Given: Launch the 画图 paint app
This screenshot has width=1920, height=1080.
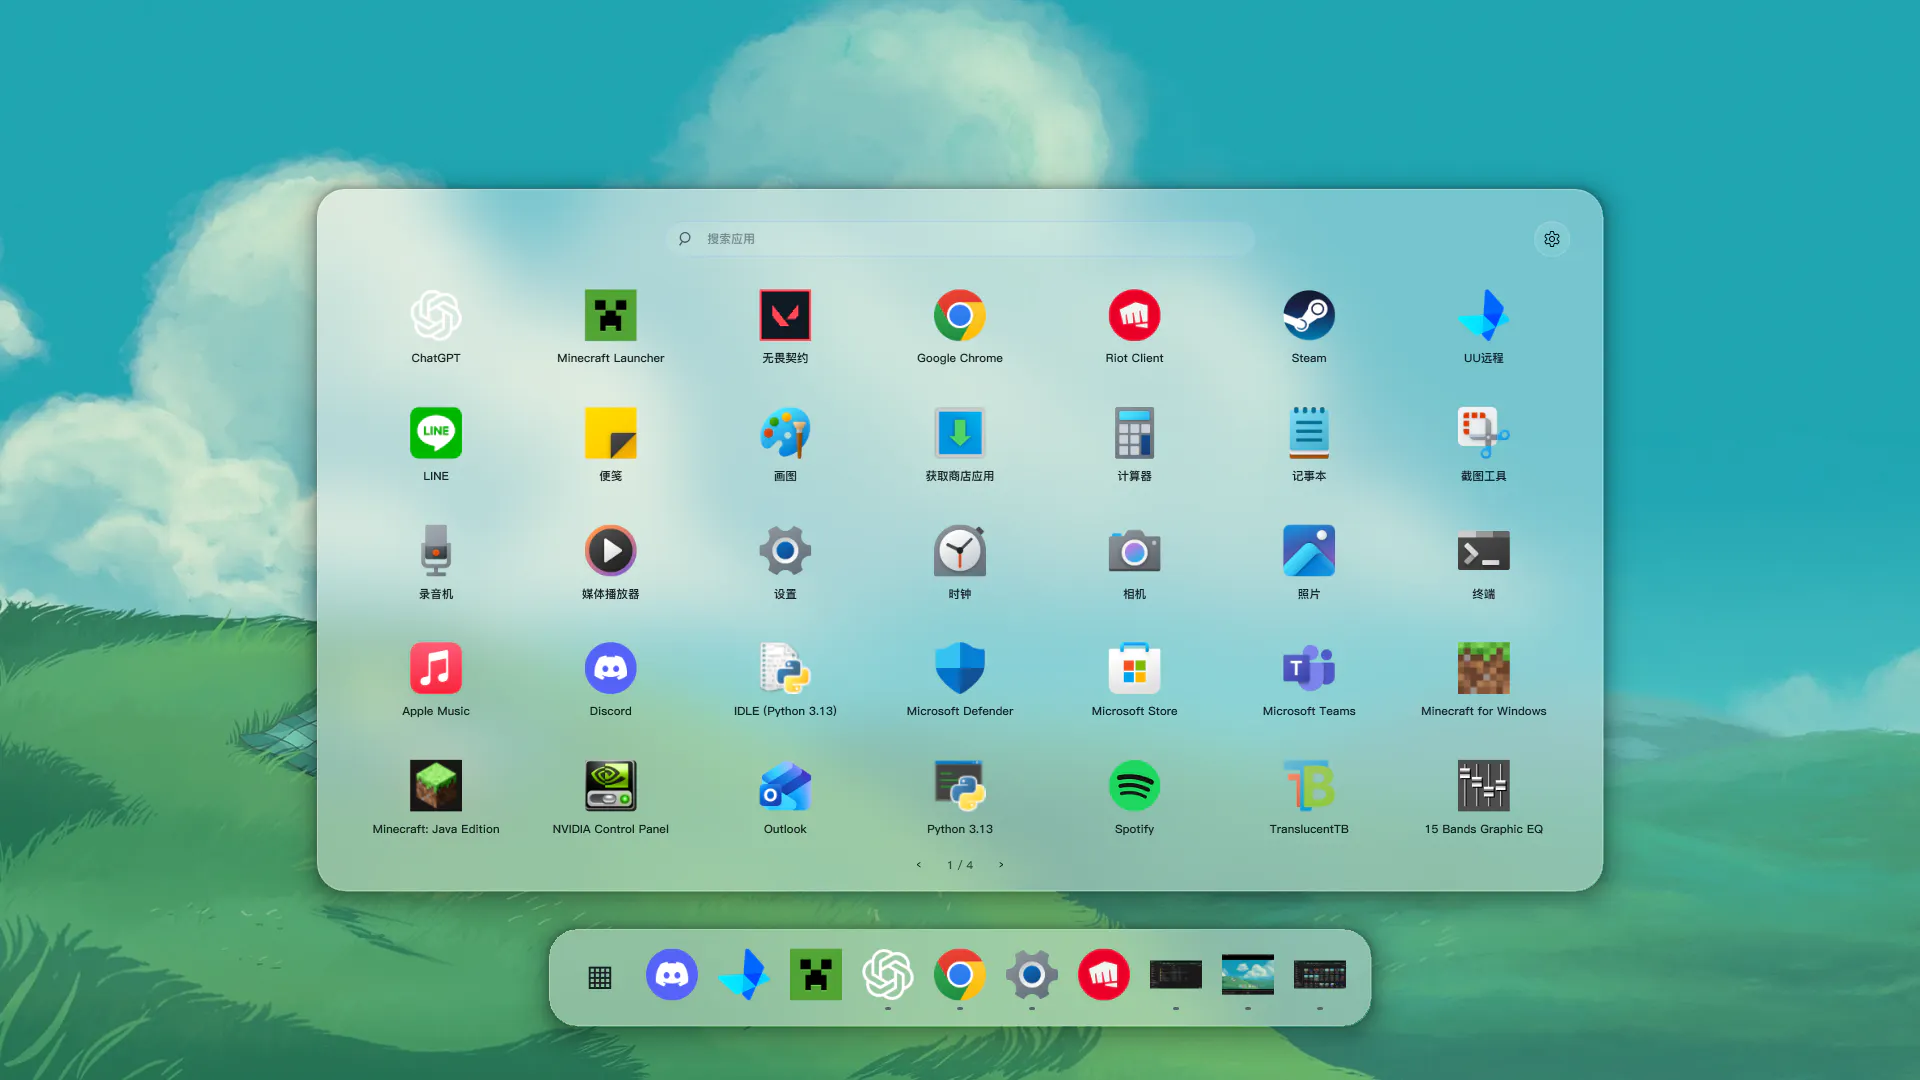Looking at the screenshot, I should click(785, 433).
